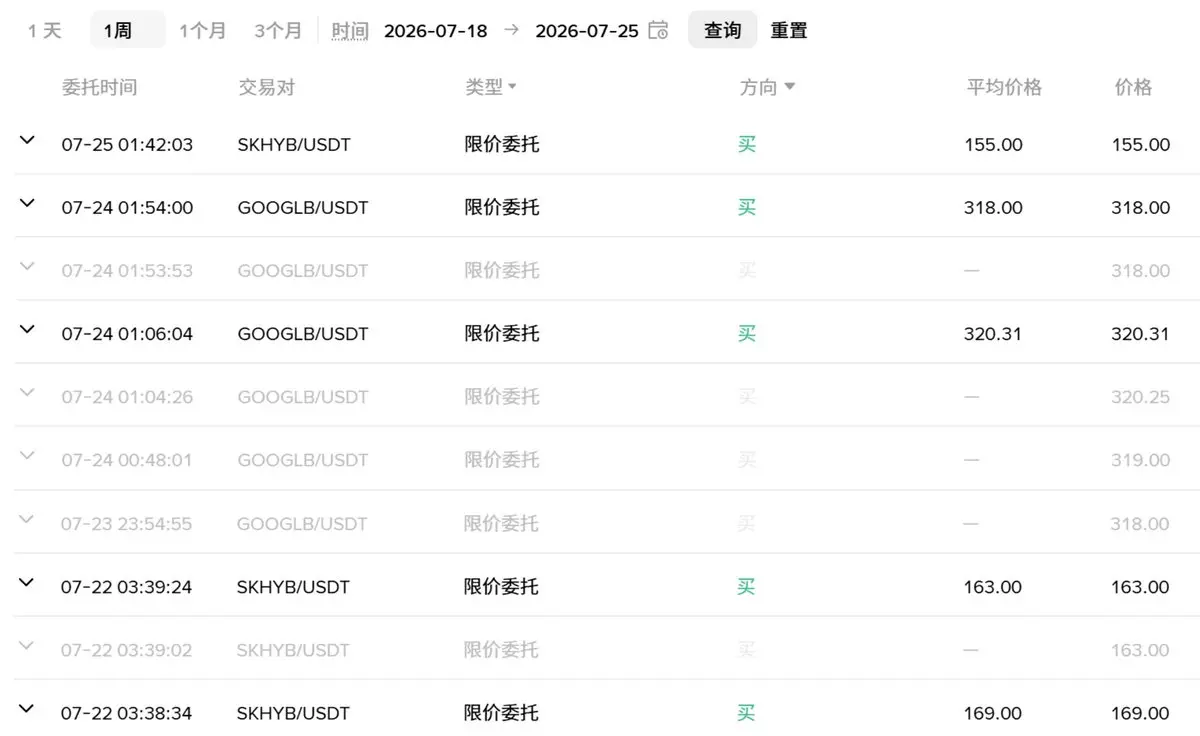Click the 委托时间 column header

pyautogui.click(x=99, y=87)
